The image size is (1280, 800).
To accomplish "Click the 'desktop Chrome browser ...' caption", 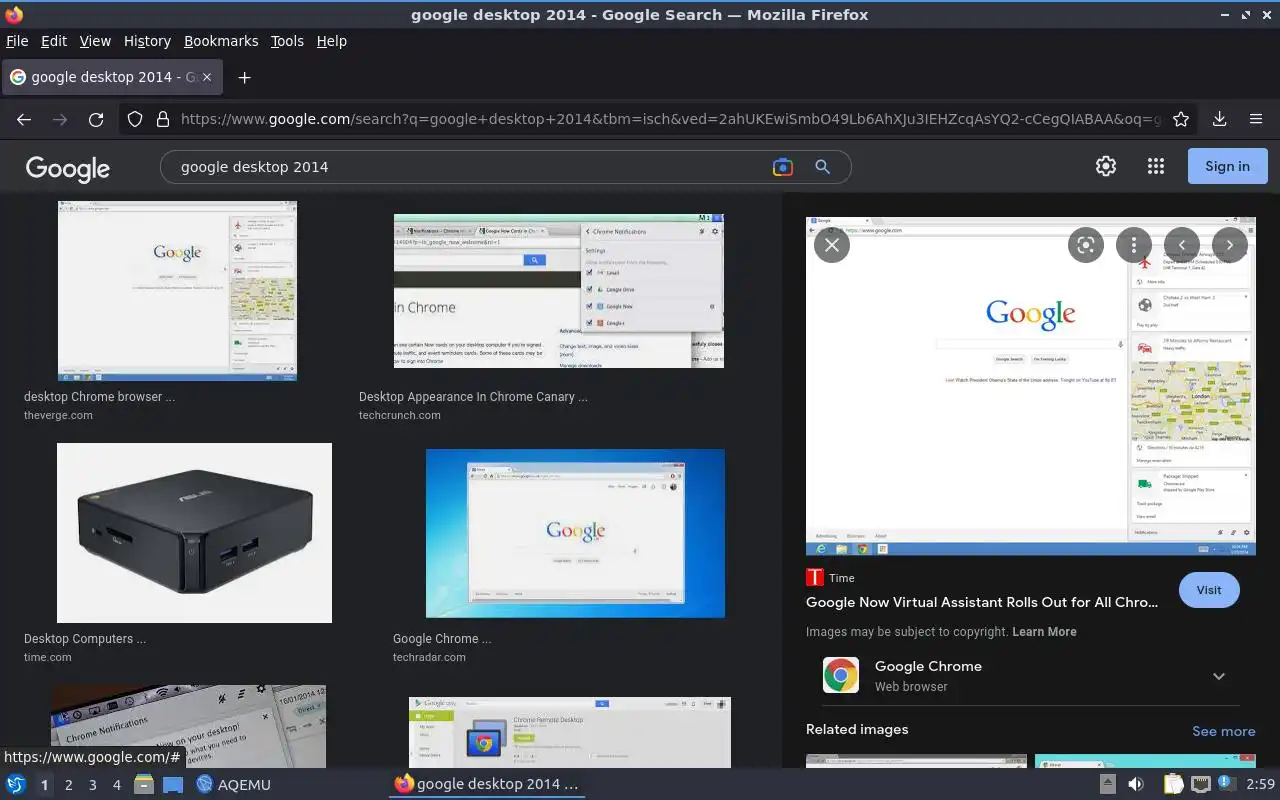I will [x=99, y=397].
